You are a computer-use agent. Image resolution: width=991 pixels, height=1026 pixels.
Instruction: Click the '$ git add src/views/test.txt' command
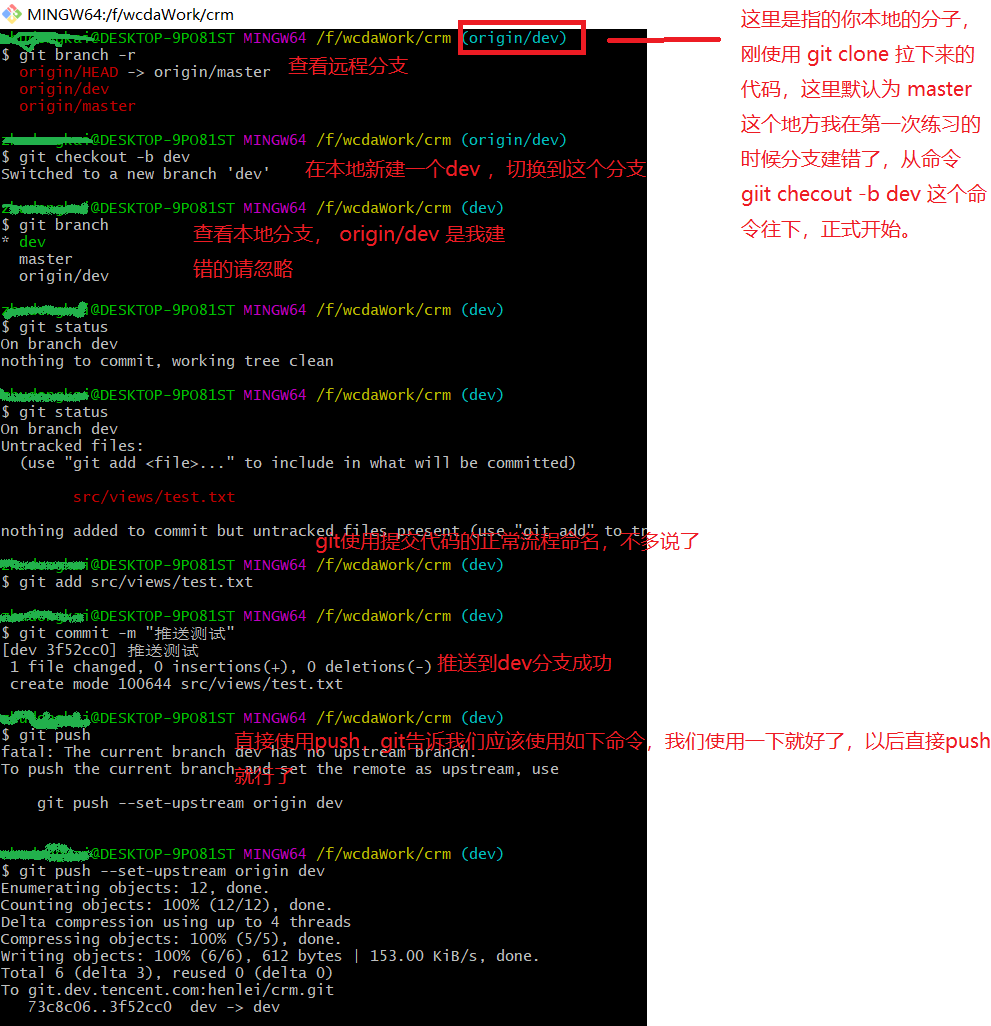pyautogui.click(x=127, y=582)
